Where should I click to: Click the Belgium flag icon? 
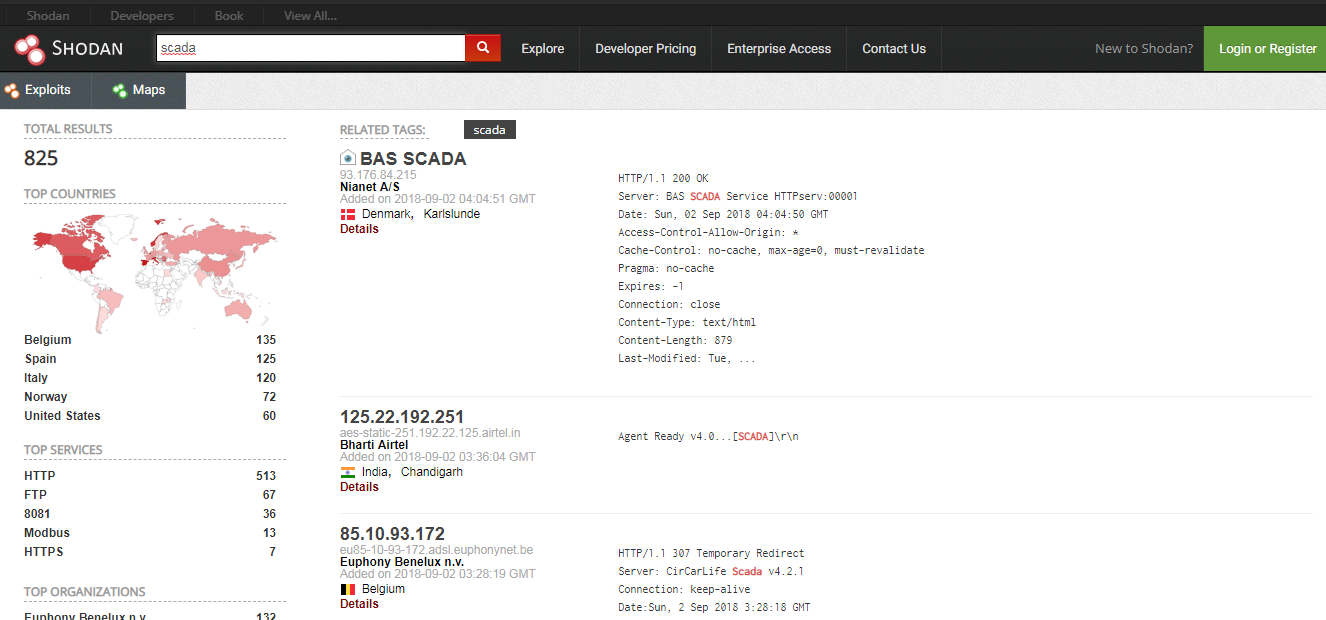point(348,589)
